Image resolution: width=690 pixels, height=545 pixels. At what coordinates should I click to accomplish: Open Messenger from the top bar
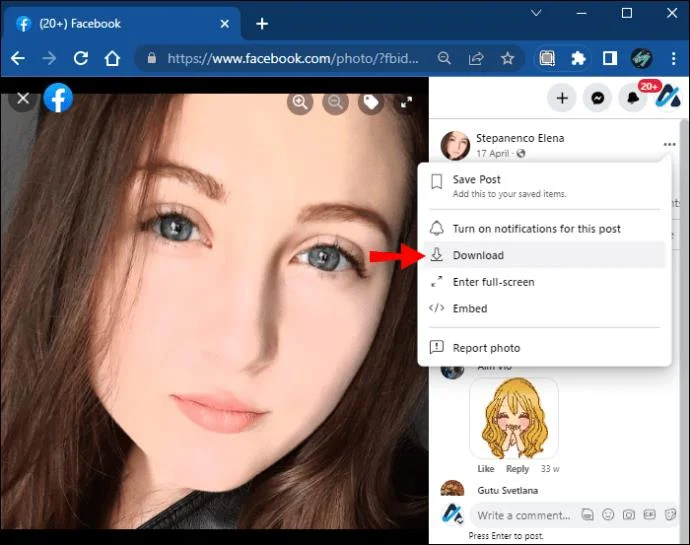coord(597,98)
